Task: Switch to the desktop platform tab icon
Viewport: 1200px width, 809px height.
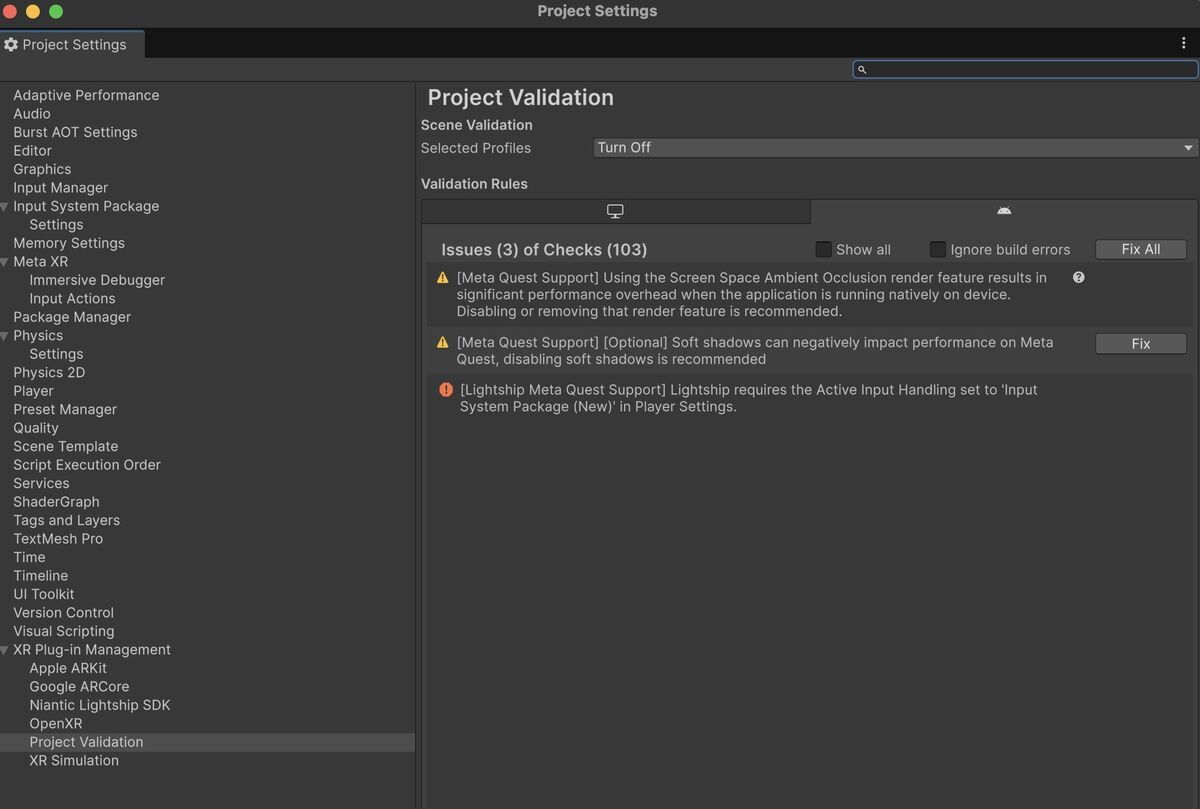Action: [x=615, y=211]
